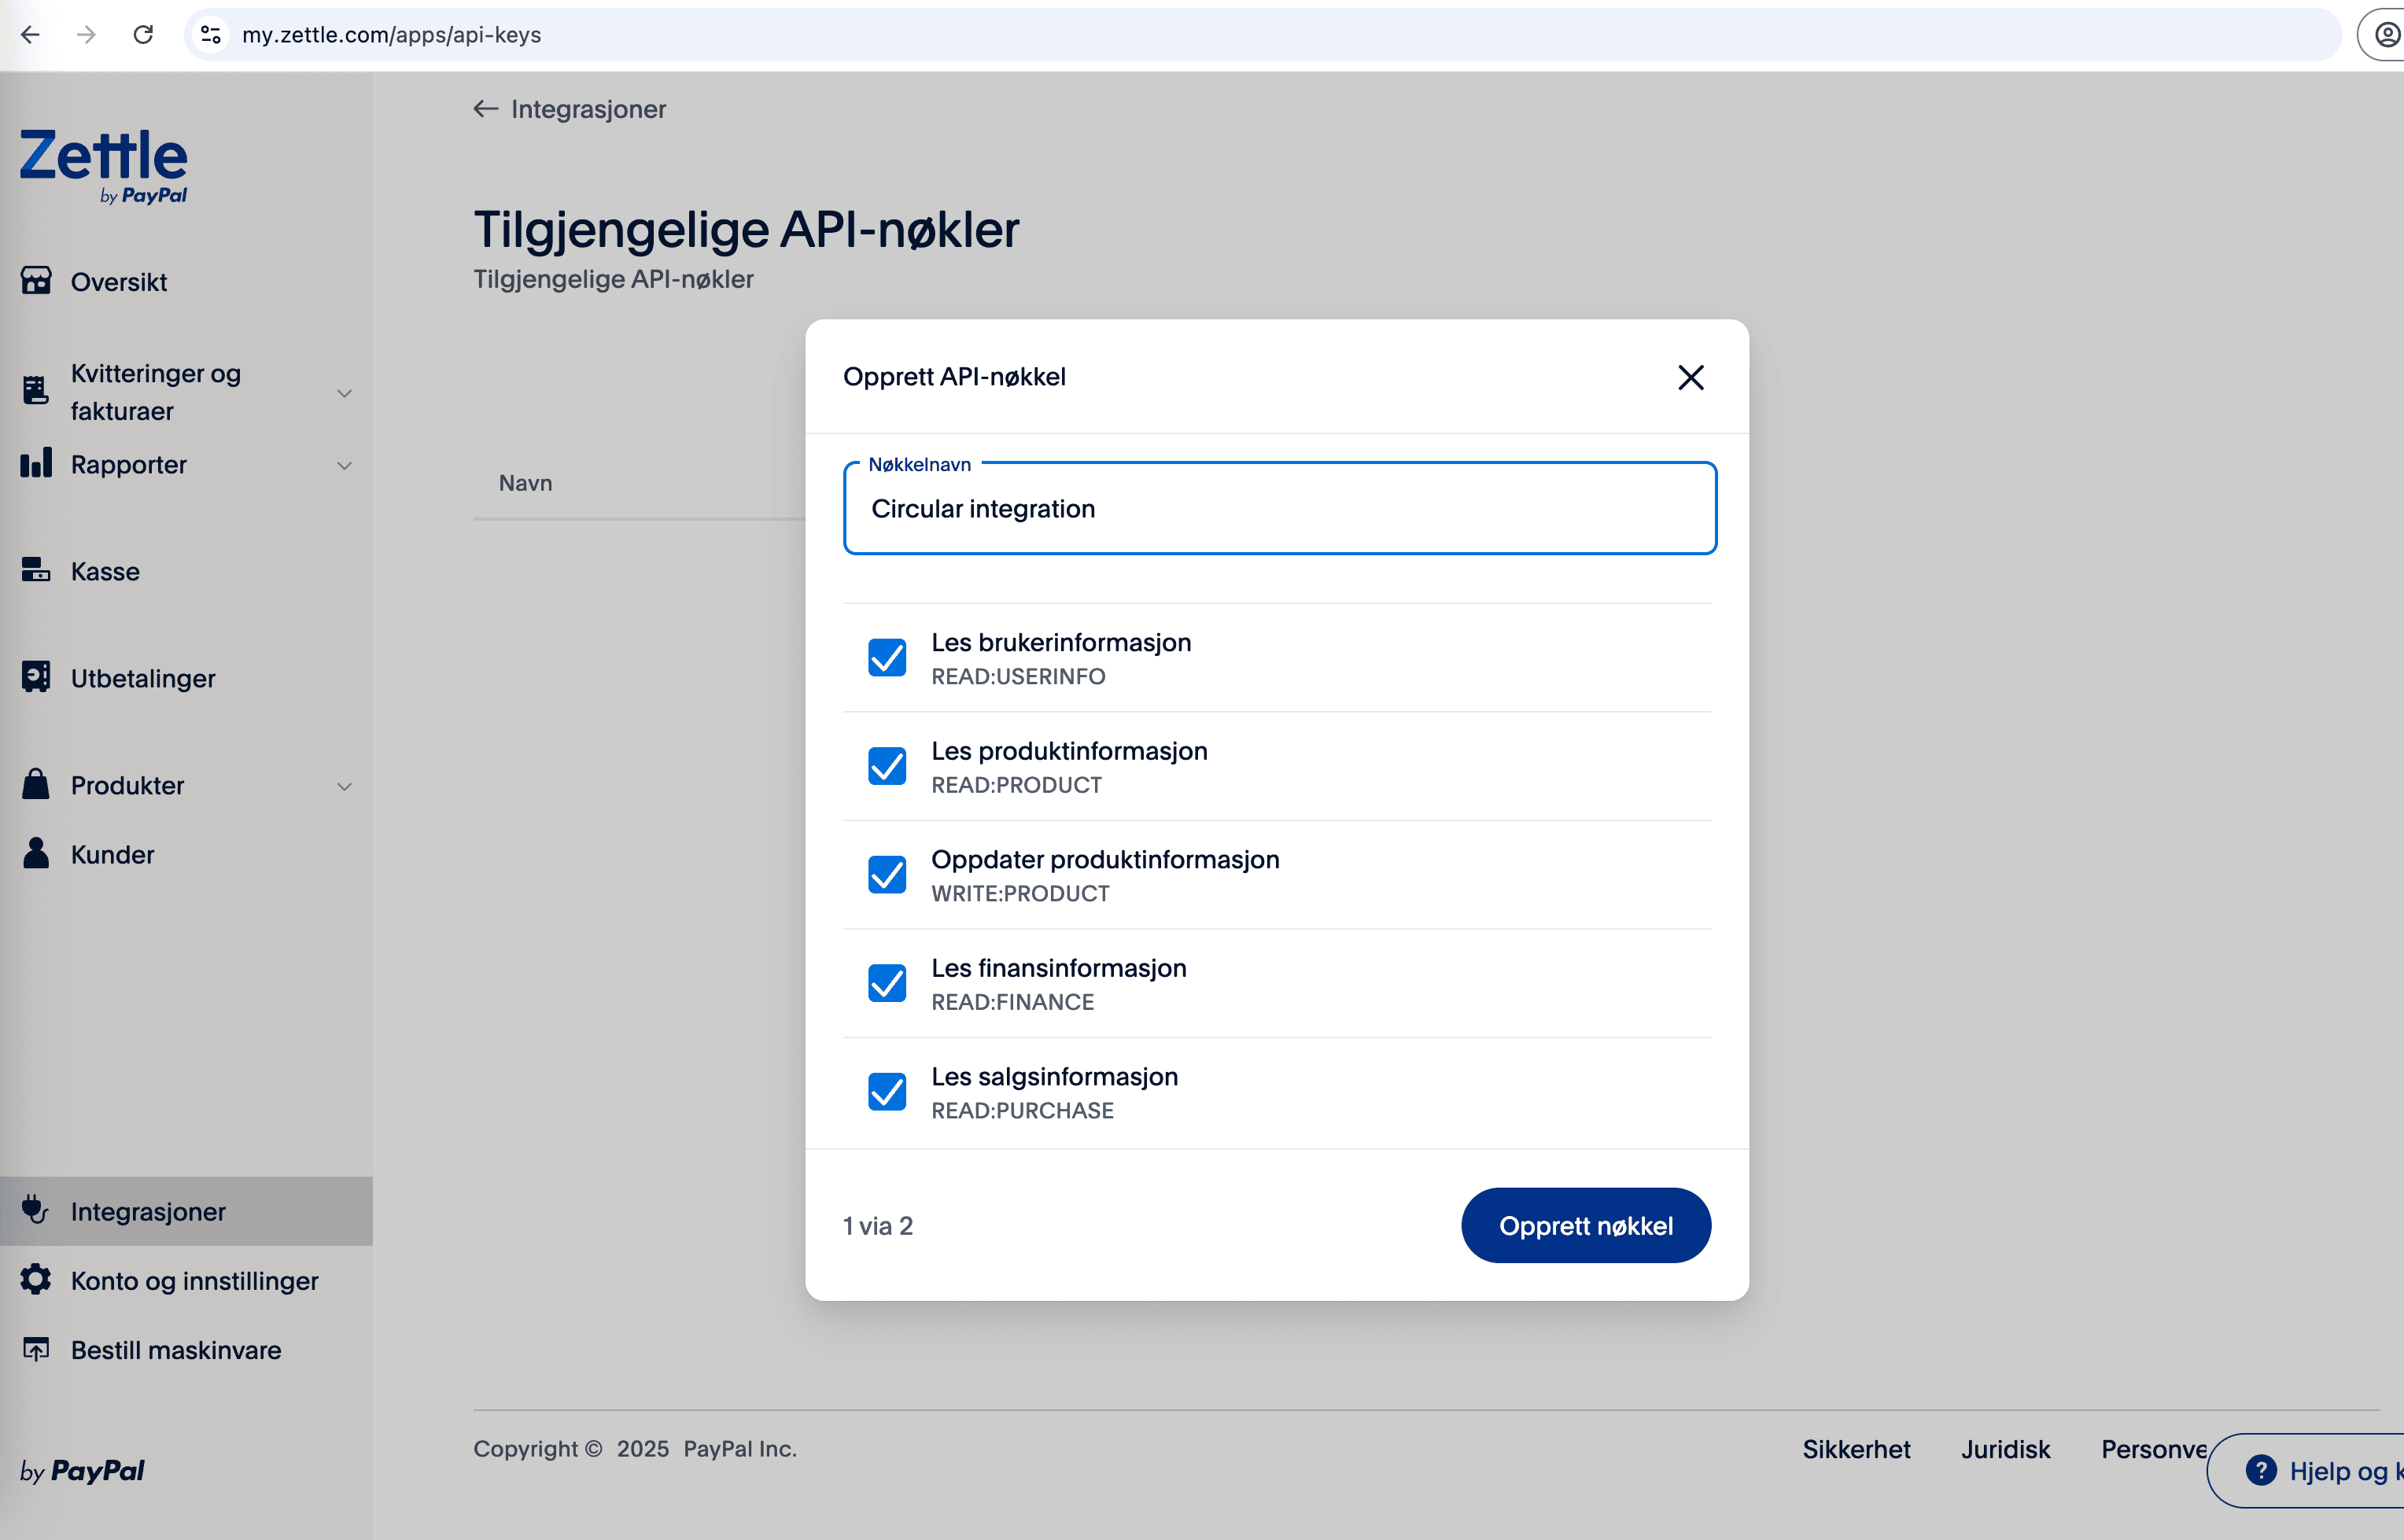Click the Utbetalinger payout icon
This screenshot has width=2404, height=1540.
coord(36,677)
